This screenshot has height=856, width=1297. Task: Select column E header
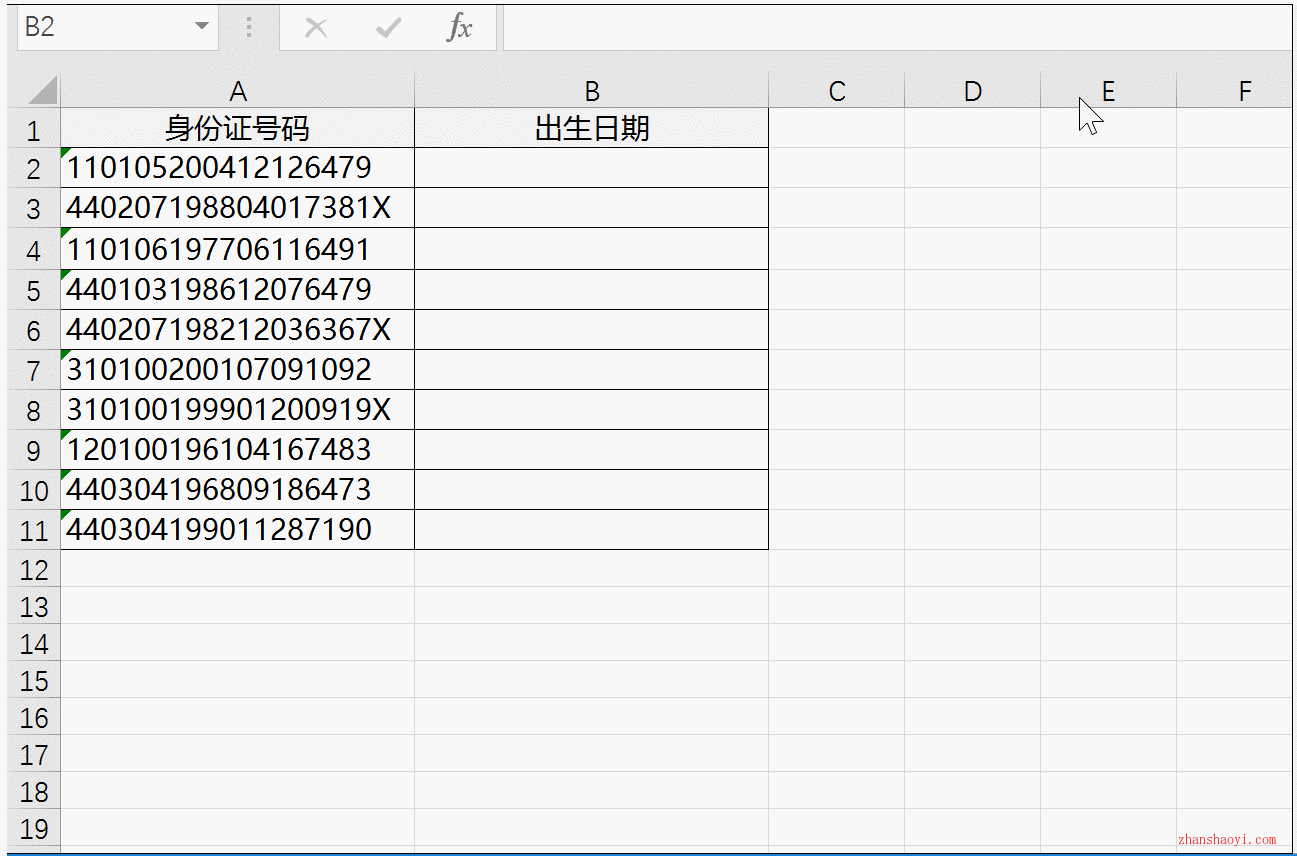(1108, 92)
